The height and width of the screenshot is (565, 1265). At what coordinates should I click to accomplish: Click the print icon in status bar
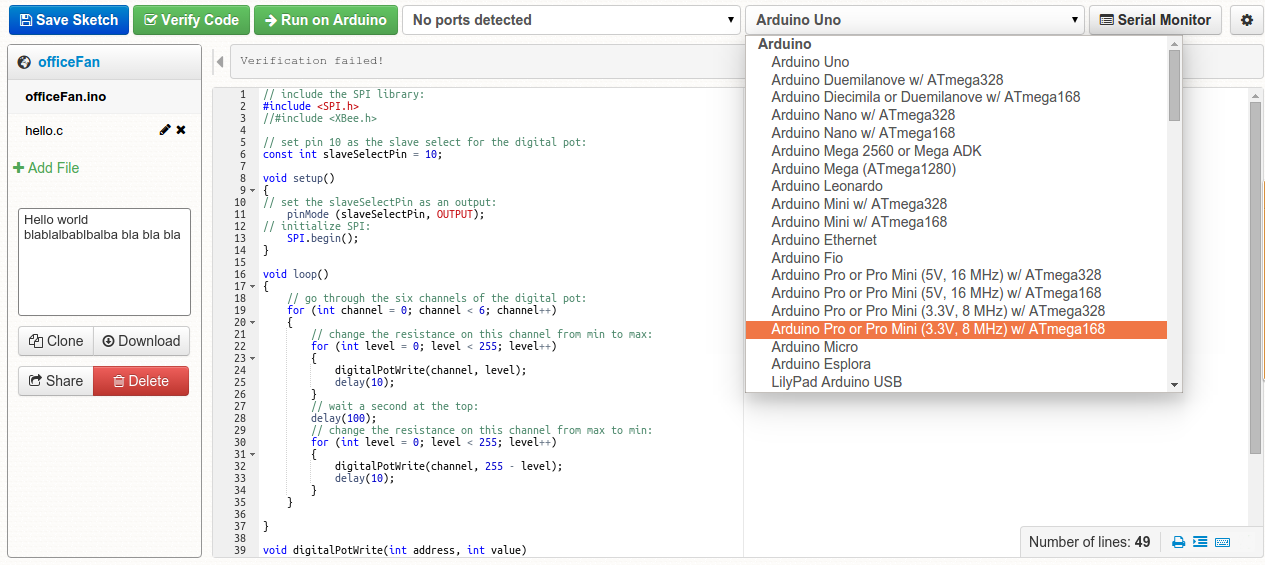pyautogui.click(x=1179, y=542)
